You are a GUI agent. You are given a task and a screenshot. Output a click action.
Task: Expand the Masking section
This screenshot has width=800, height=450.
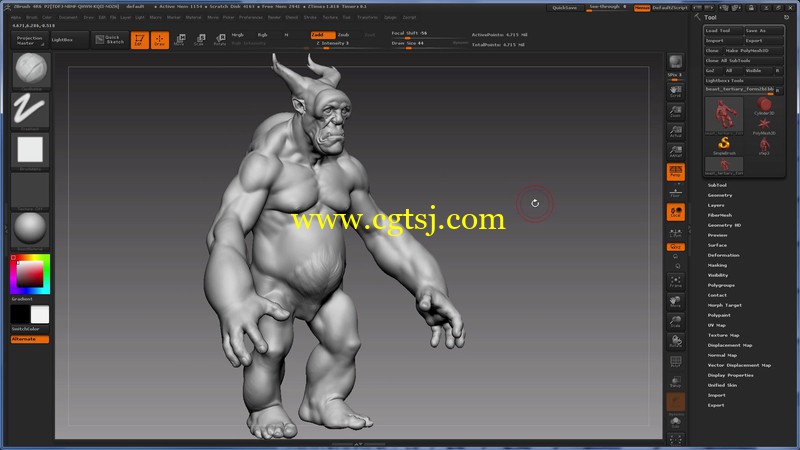click(x=717, y=265)
